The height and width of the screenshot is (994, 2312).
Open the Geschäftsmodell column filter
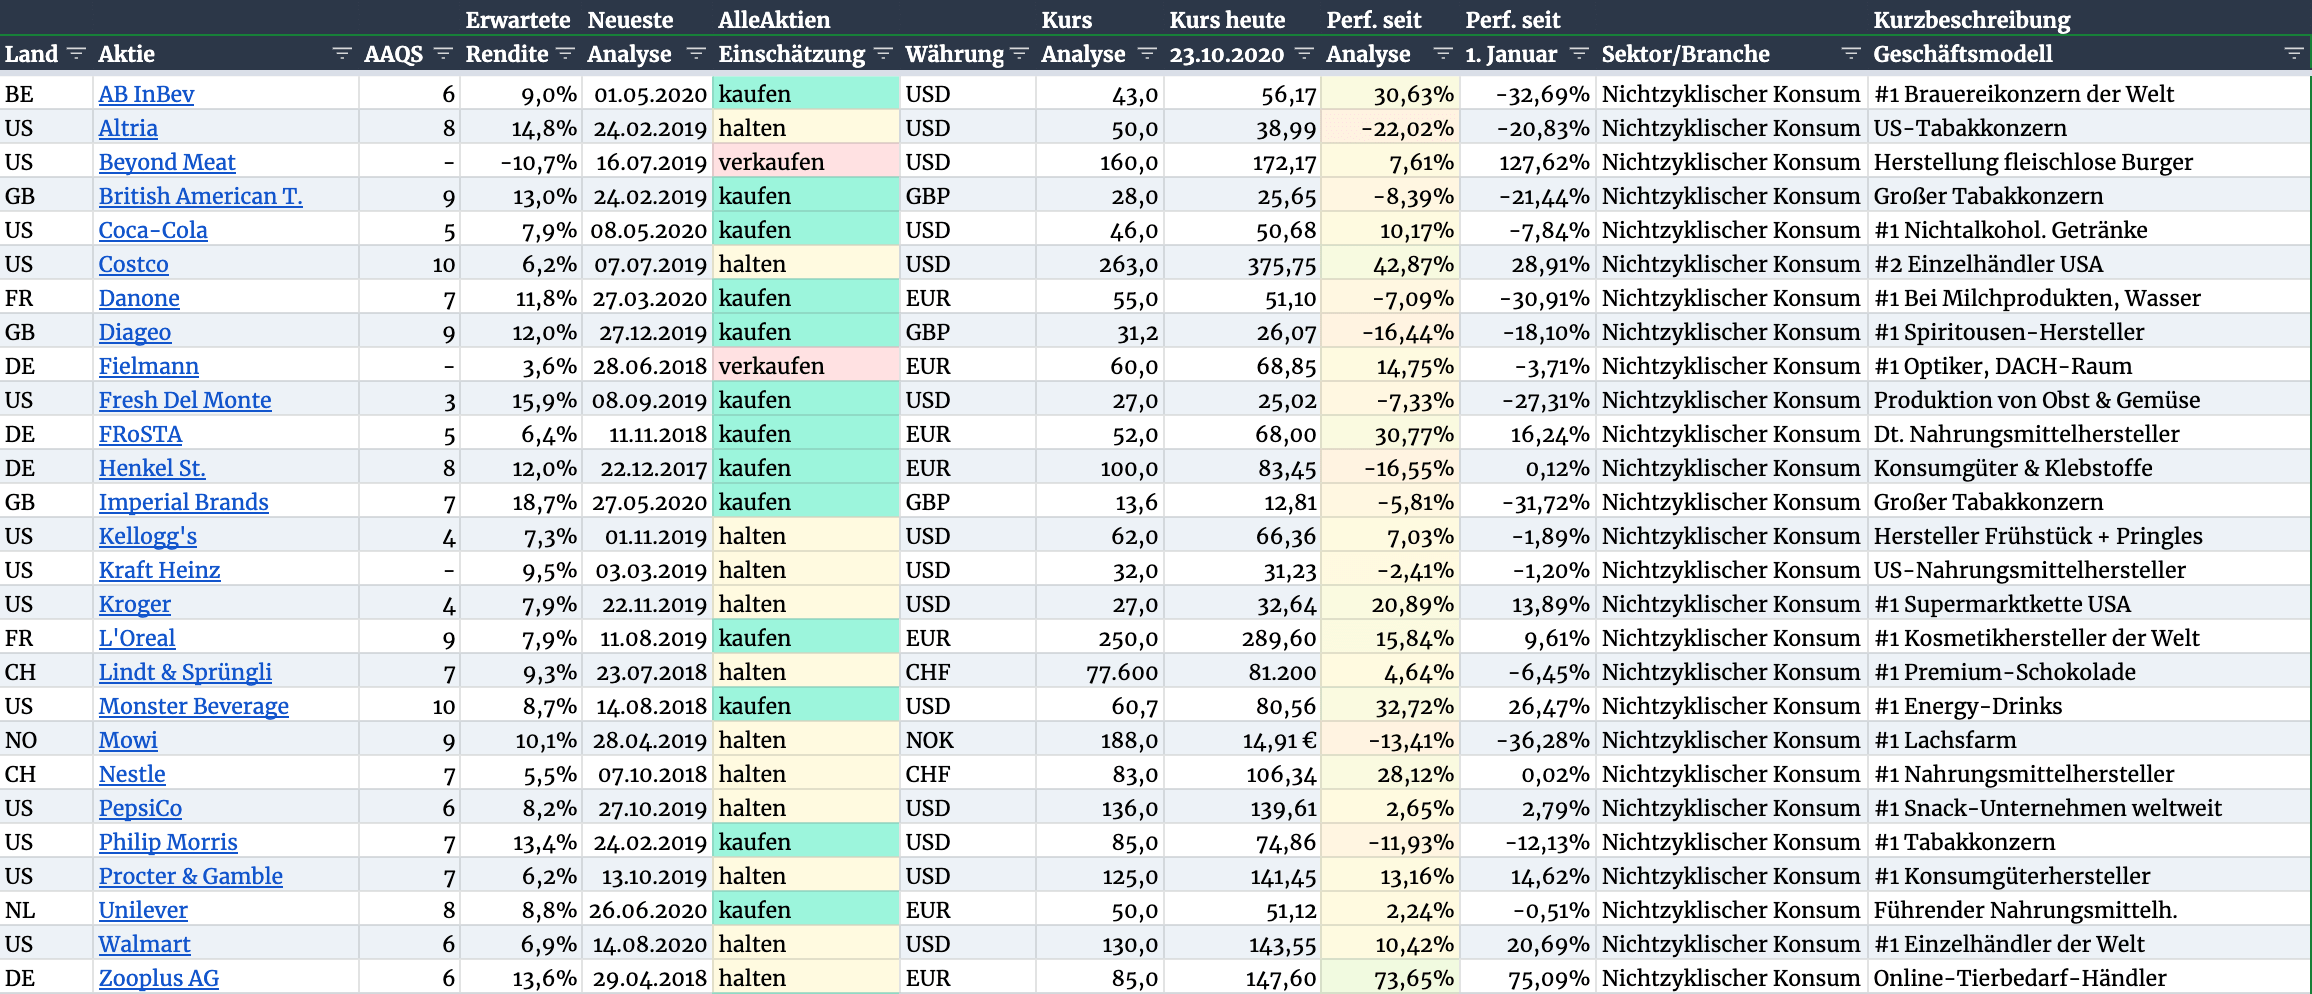(2294, 53)
